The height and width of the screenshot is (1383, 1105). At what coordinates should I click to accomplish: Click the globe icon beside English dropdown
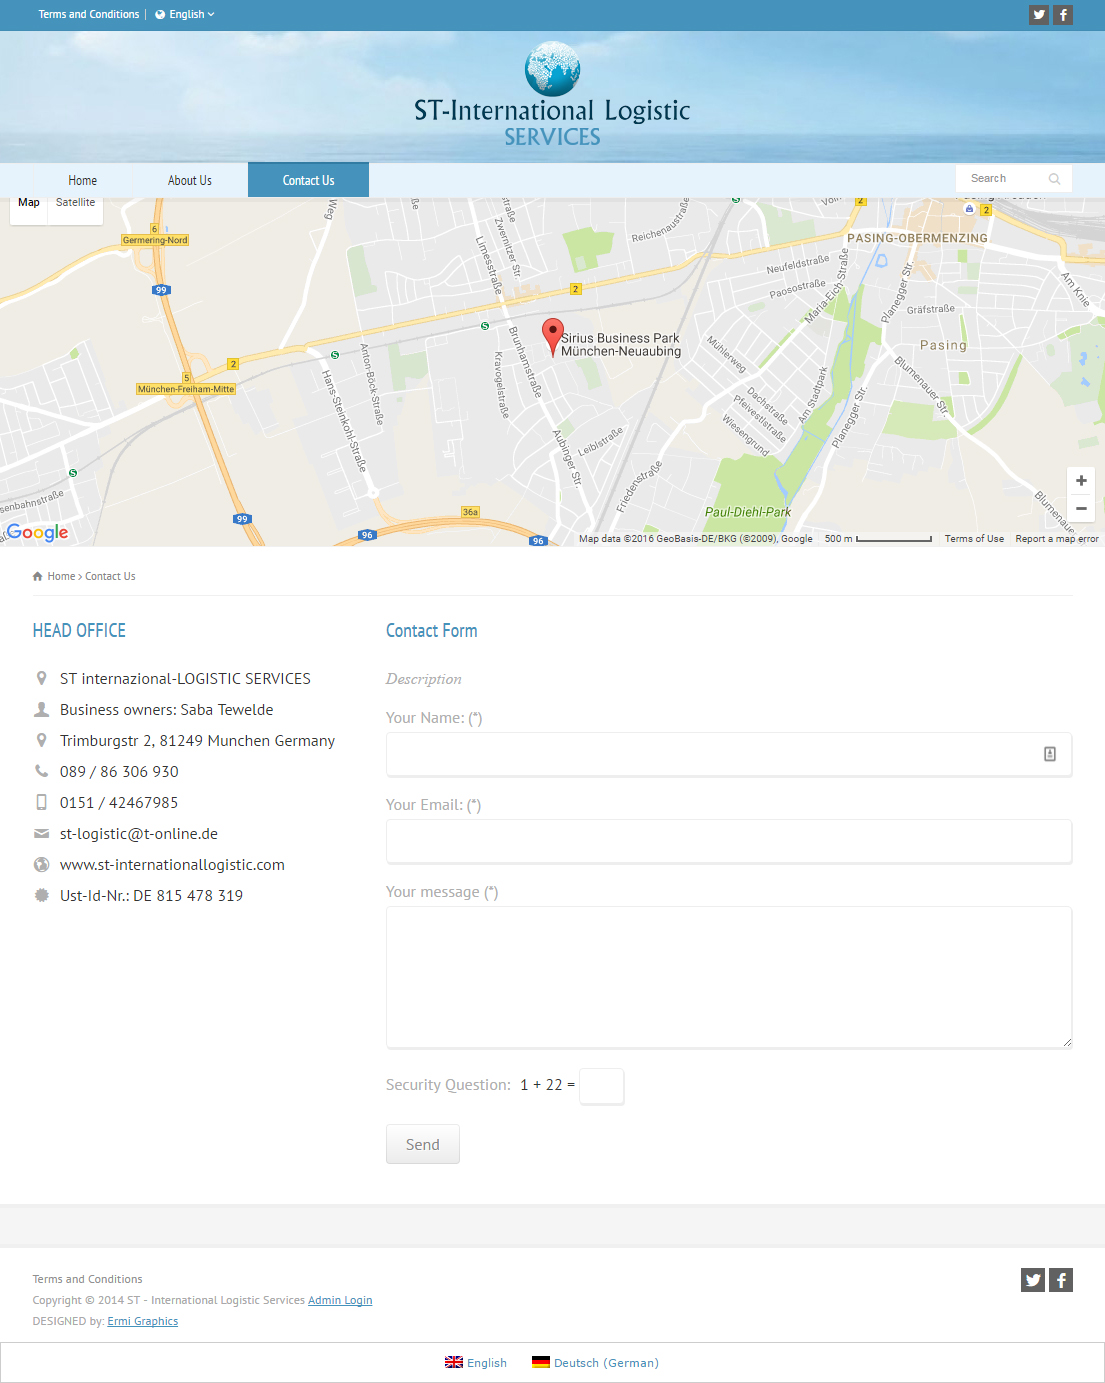[160, 15]
